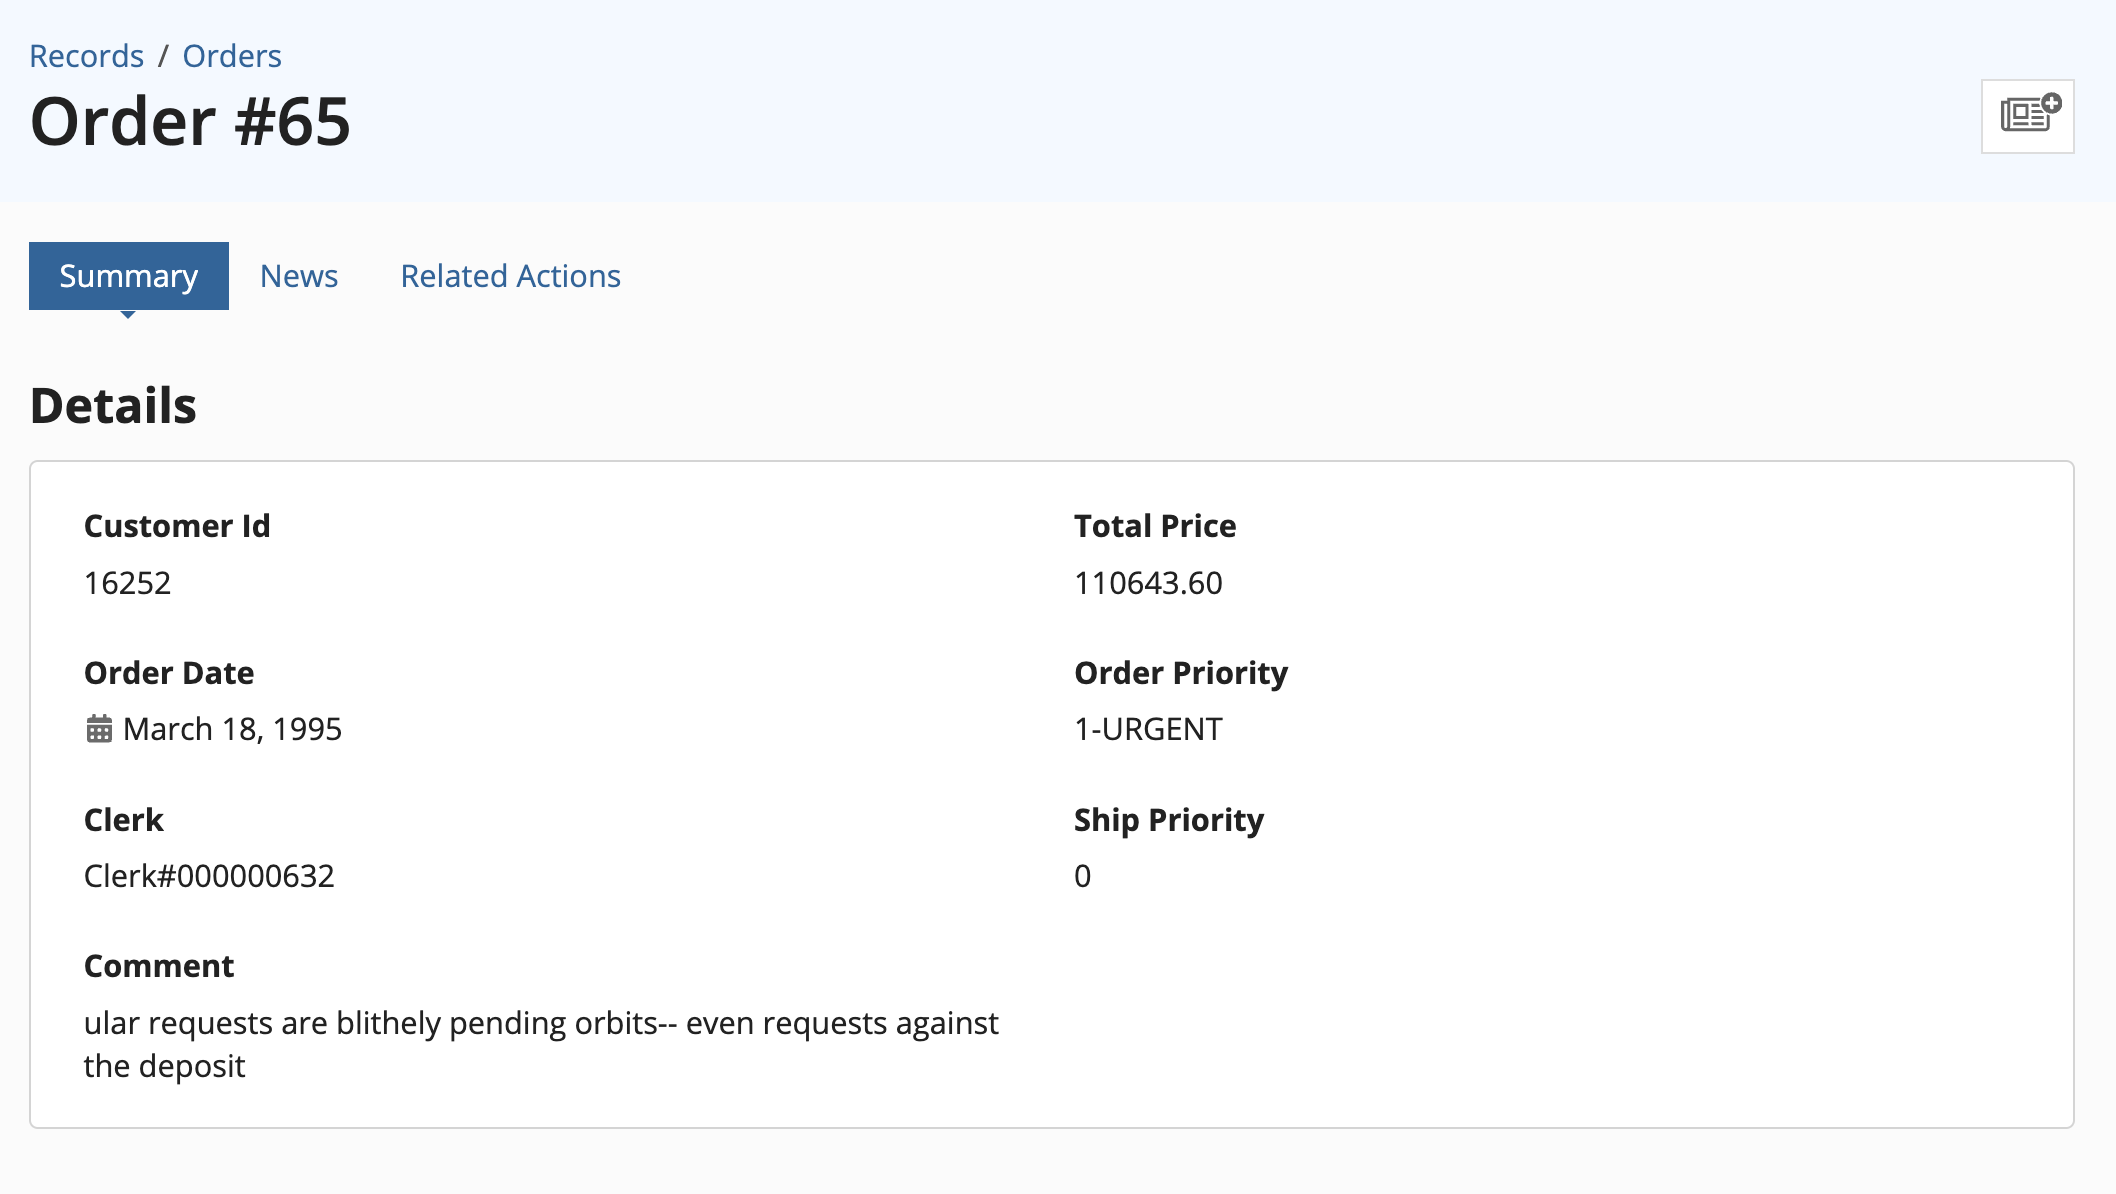
Task: Click the 1-URGENT order priority value
Action: [x=1148, y=729]
